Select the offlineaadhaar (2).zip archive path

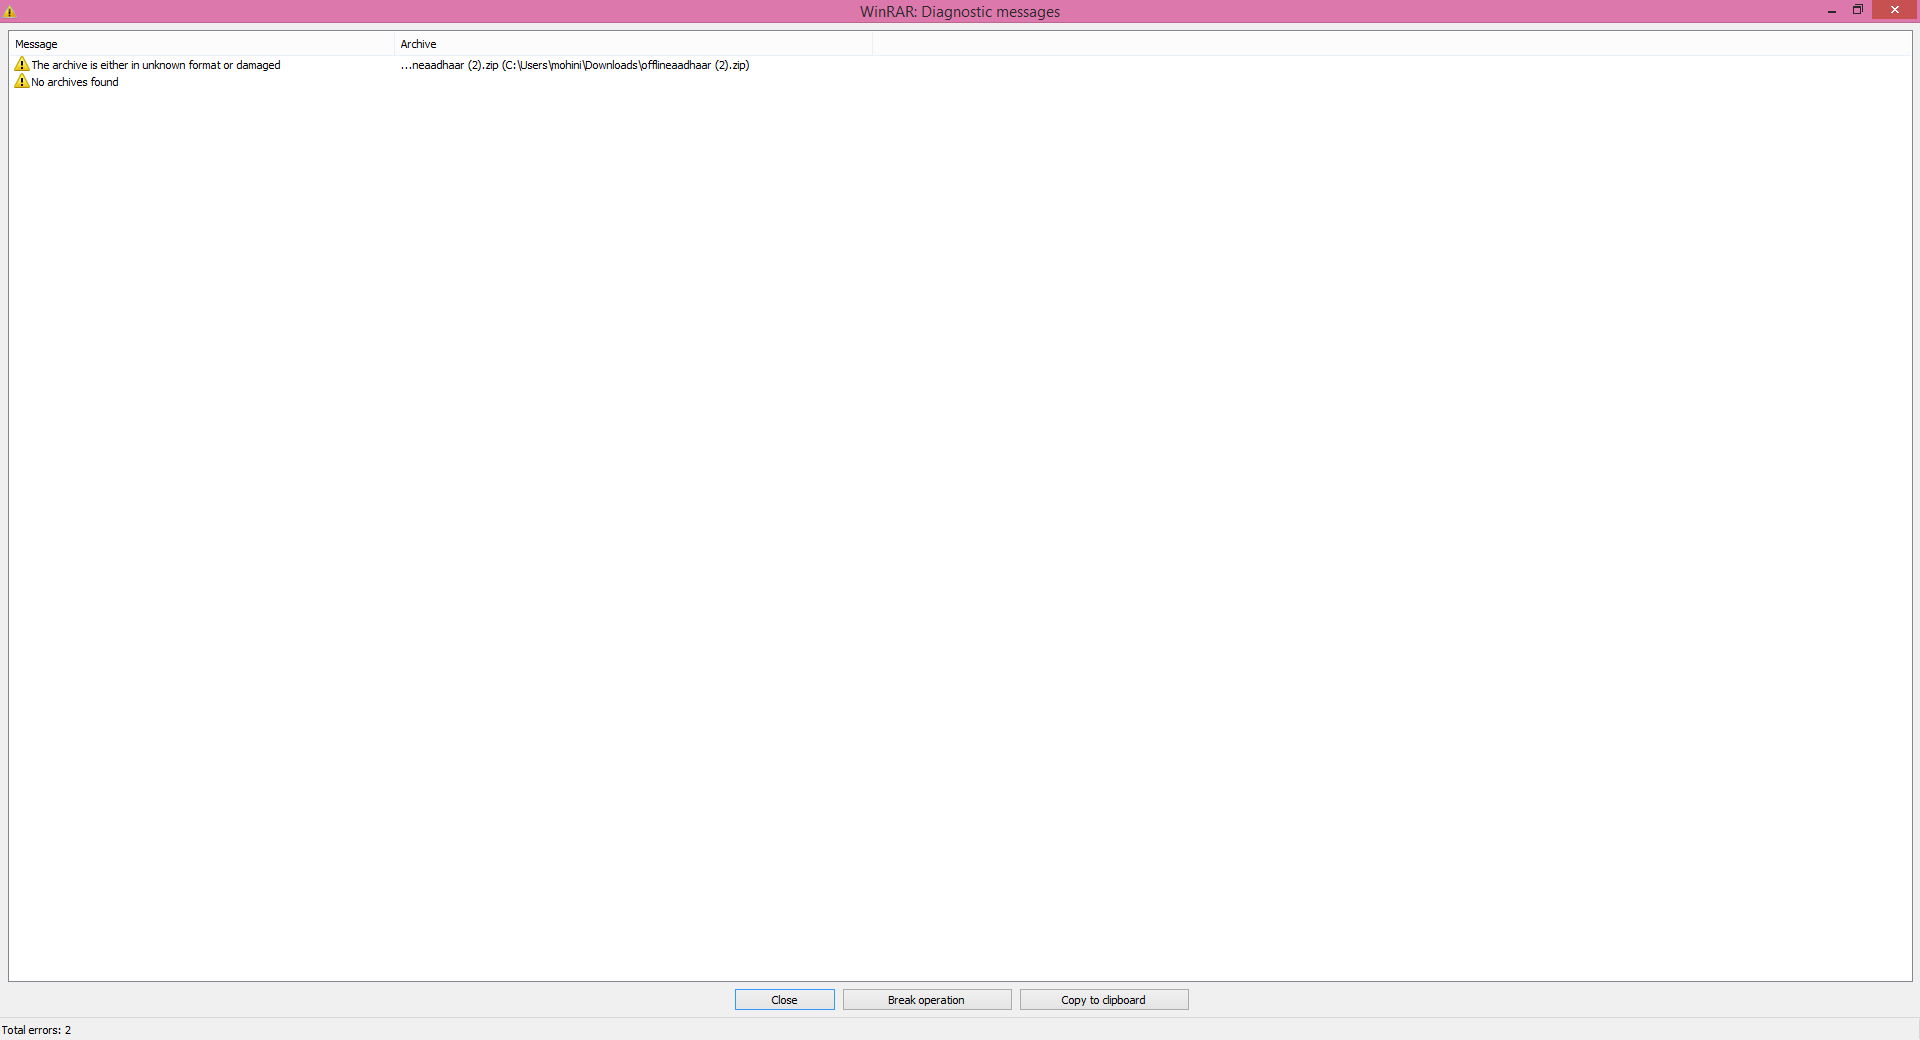click(575, 65)
